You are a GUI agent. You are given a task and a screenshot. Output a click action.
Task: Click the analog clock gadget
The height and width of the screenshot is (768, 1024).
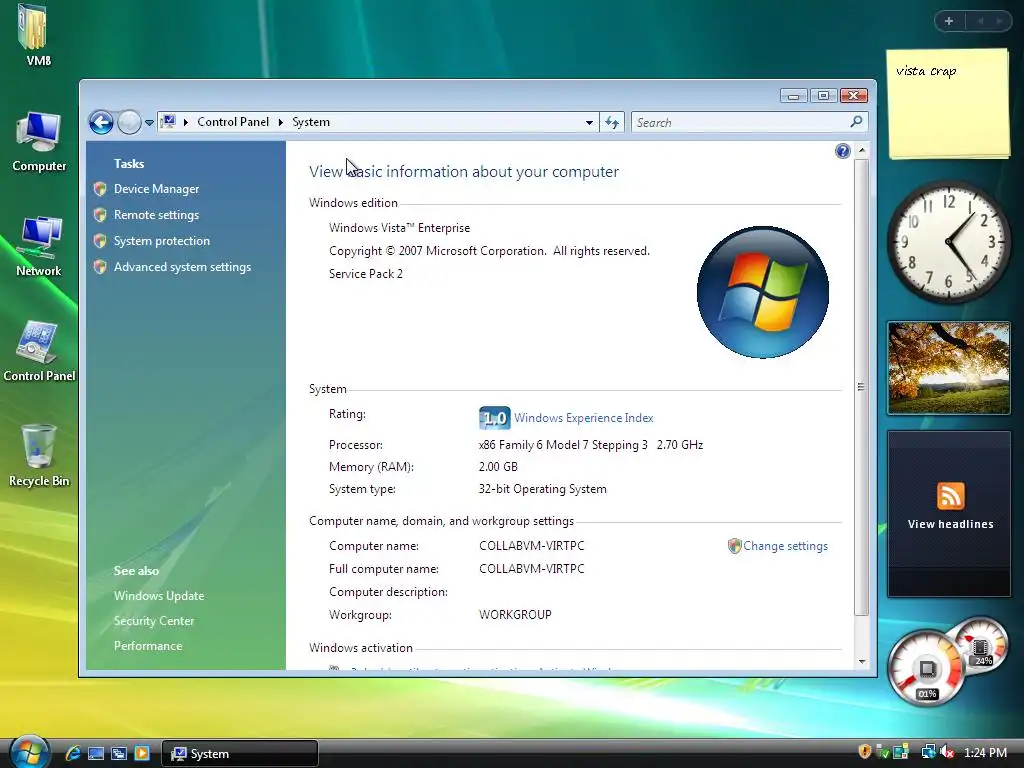(x=949, y=242)
